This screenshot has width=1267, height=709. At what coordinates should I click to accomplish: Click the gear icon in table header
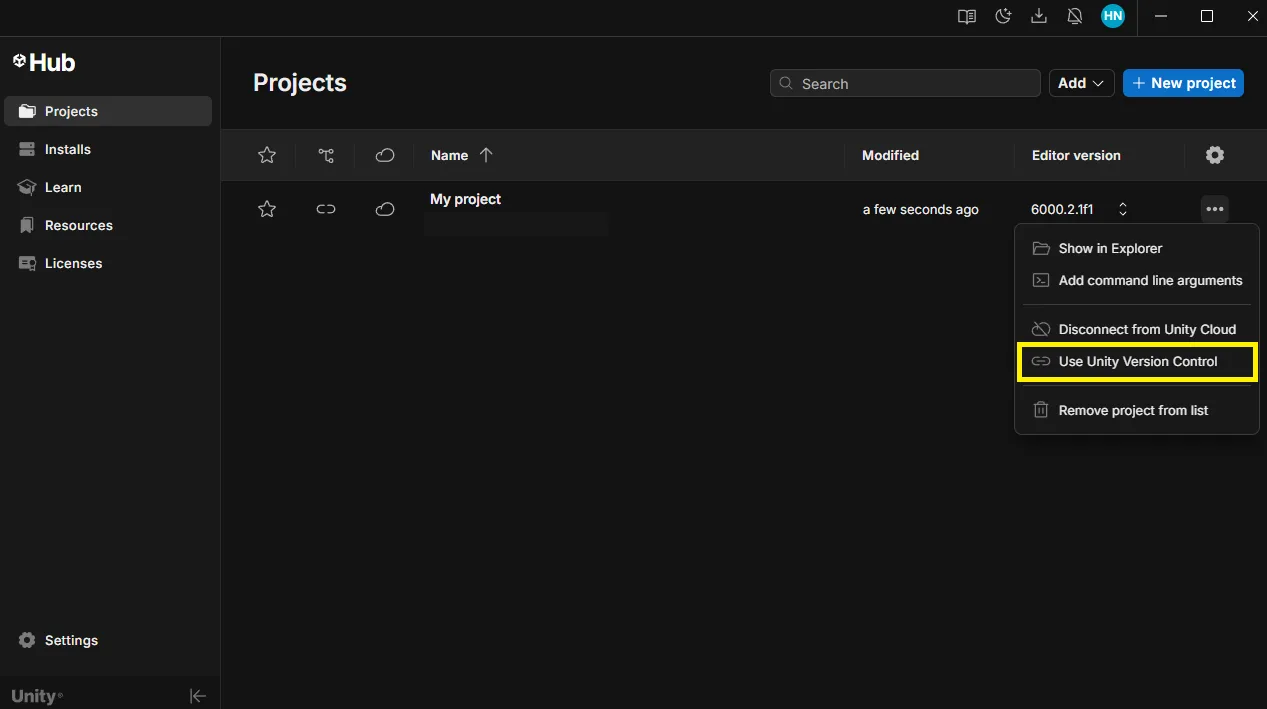coord(1214,155)
